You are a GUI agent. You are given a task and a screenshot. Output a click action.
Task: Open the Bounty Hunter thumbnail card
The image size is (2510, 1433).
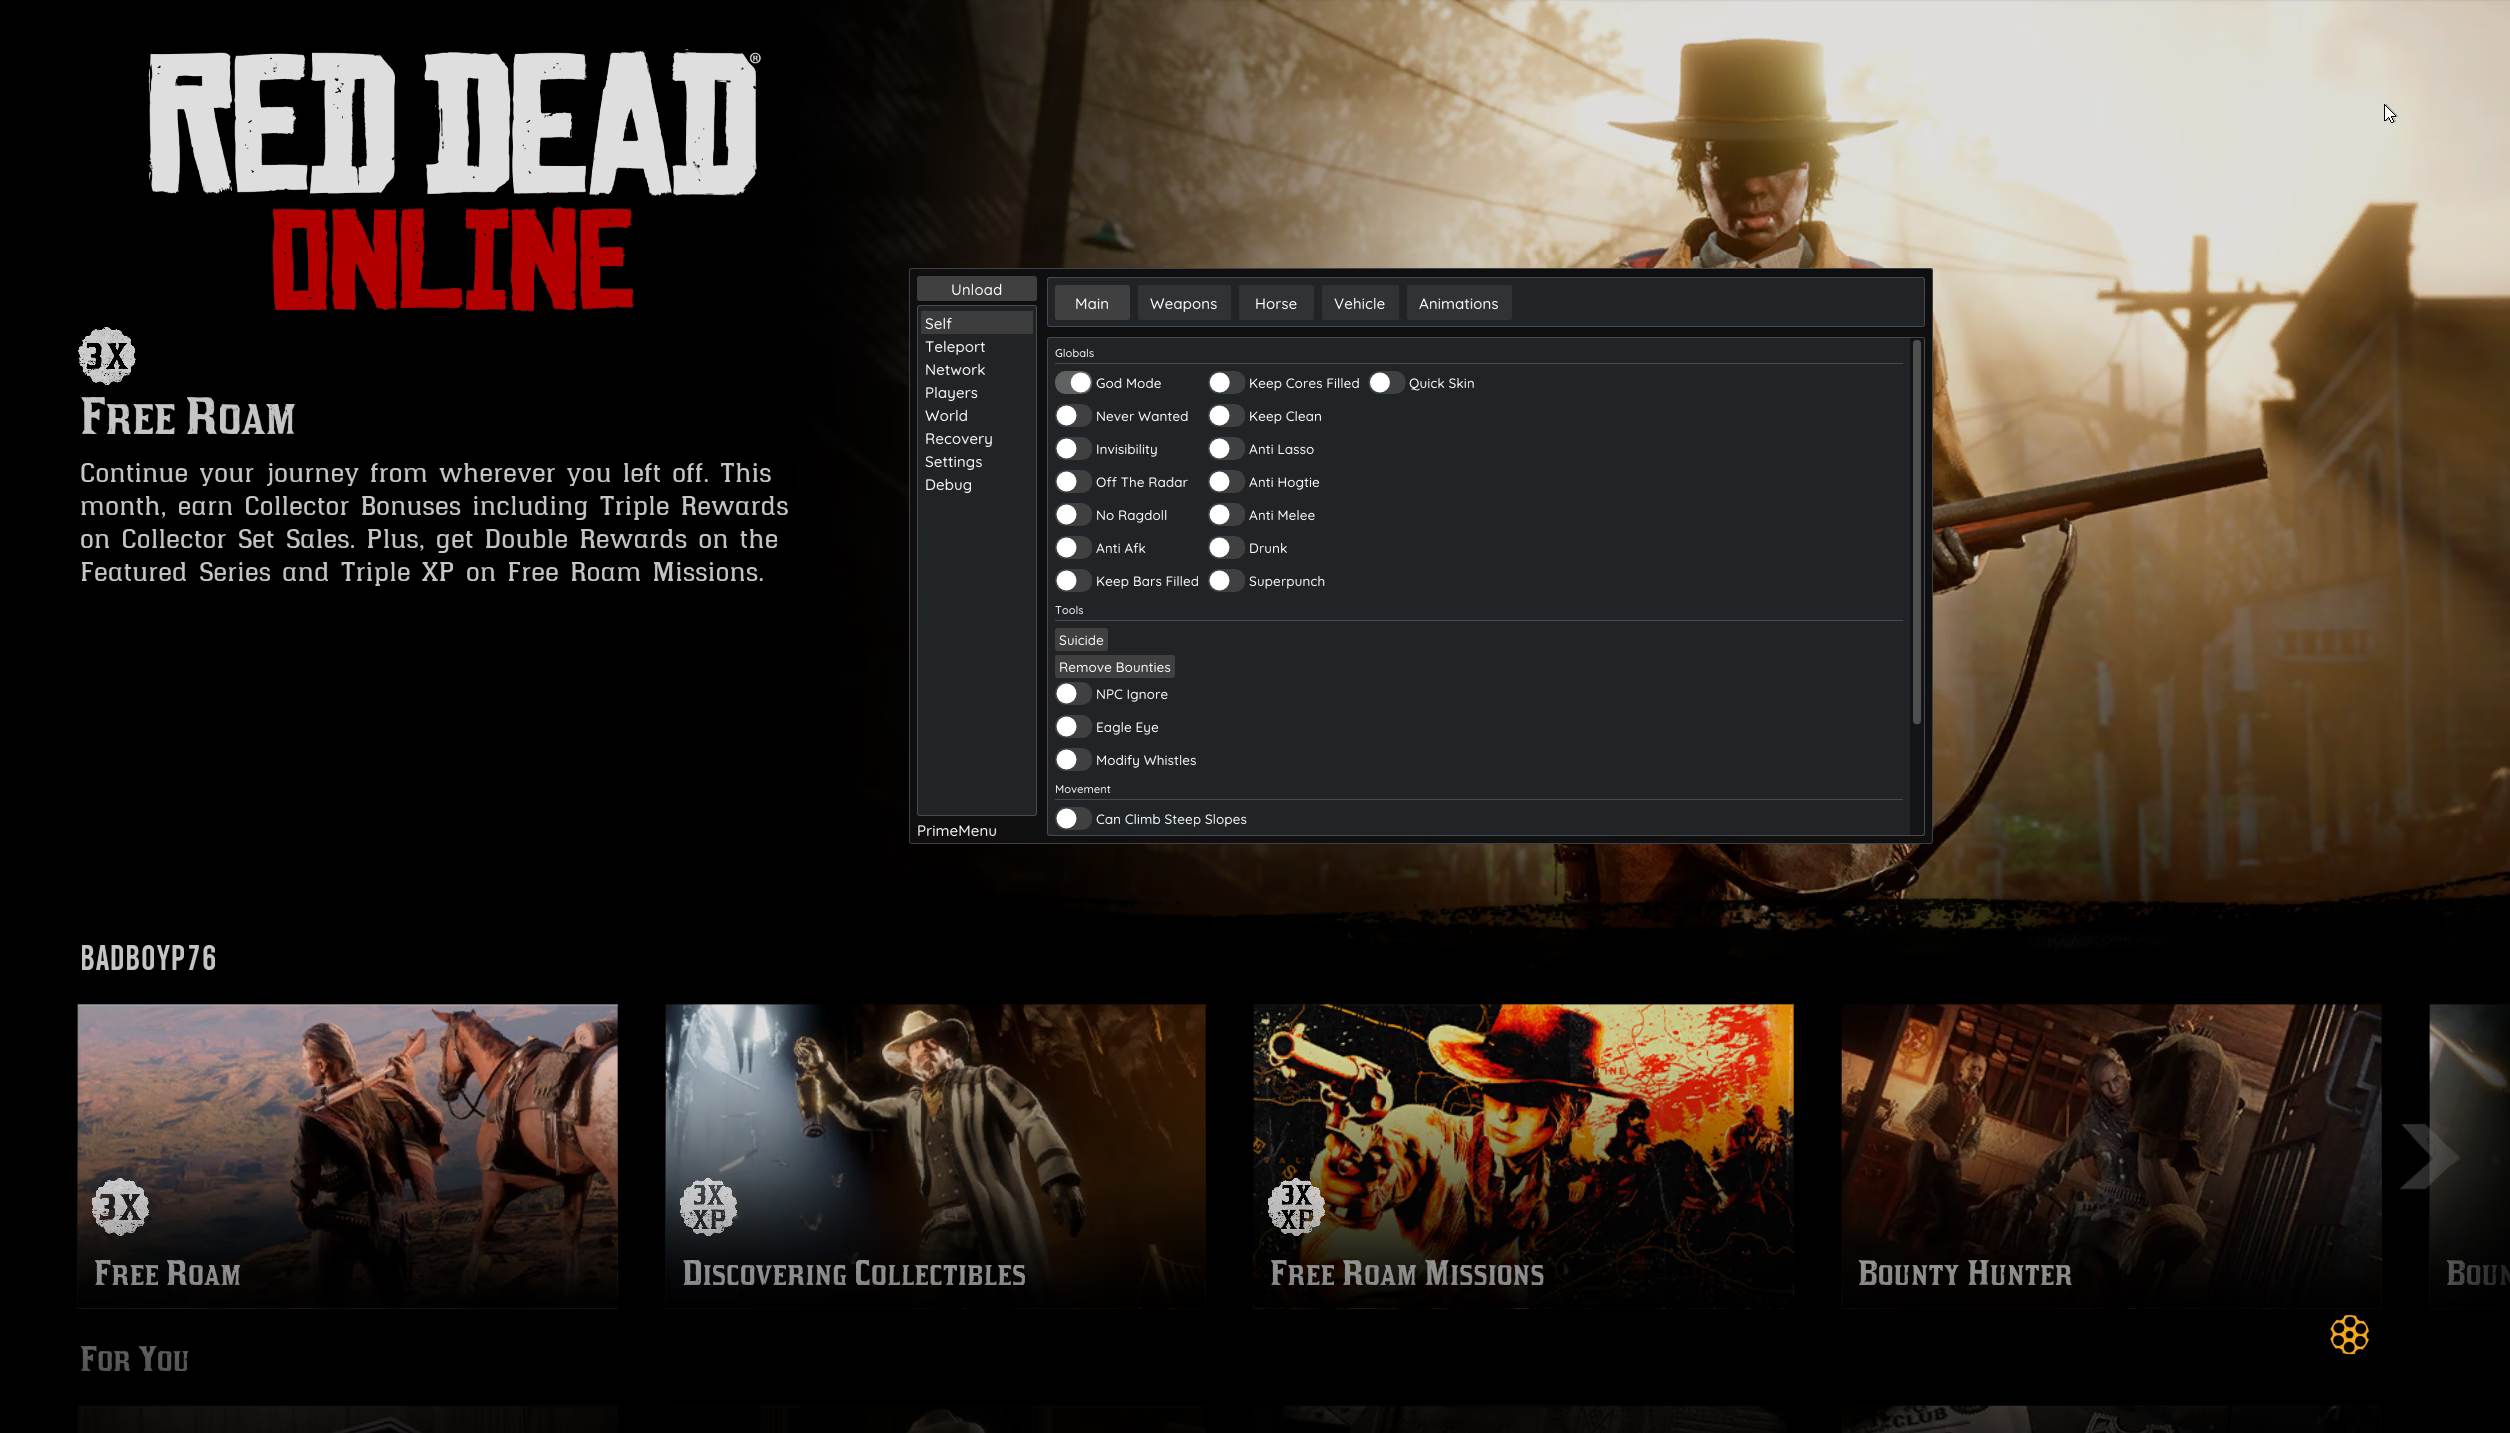[2110, 1154]
